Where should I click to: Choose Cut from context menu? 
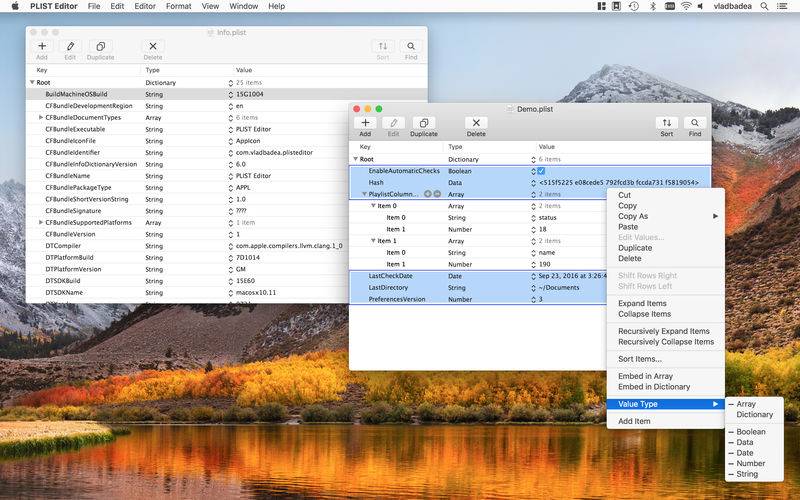pyautogui.click(x=665, y=195)
